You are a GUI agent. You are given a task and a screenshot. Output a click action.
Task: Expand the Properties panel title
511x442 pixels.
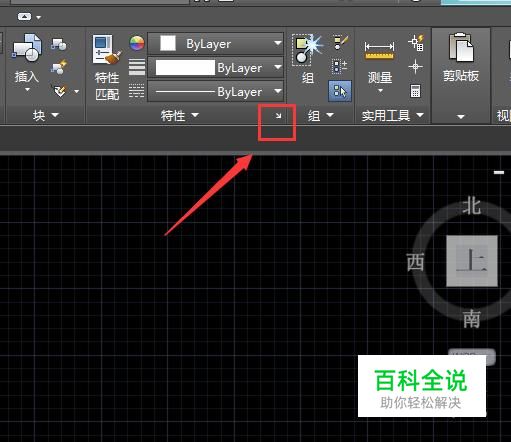180,115
